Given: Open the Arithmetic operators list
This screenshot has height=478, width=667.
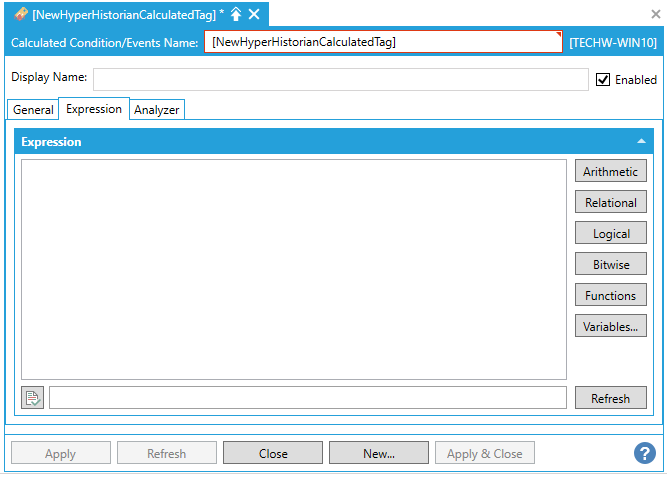Looking at the screenshot, I should pos(610,172).
